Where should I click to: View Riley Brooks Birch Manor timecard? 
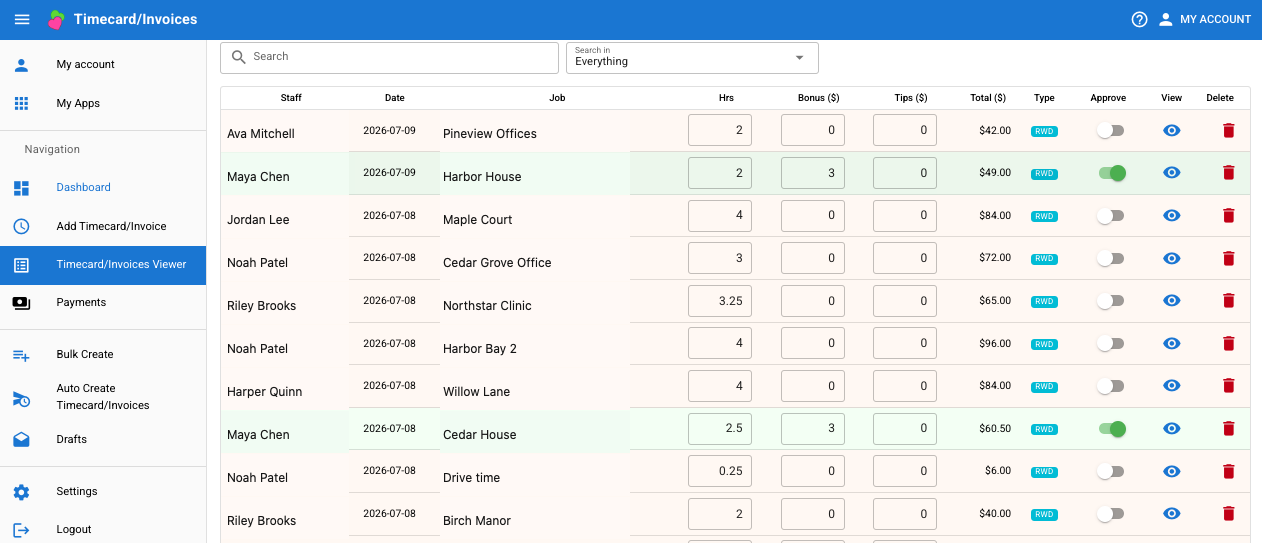coord(1172,514)
